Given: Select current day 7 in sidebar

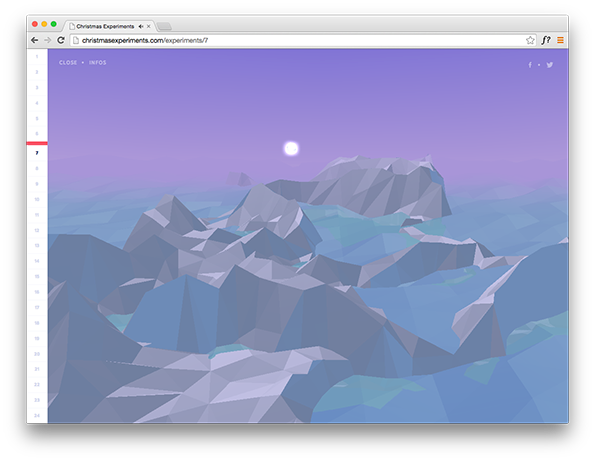Looking at the screenshot, I should (37, 153).
